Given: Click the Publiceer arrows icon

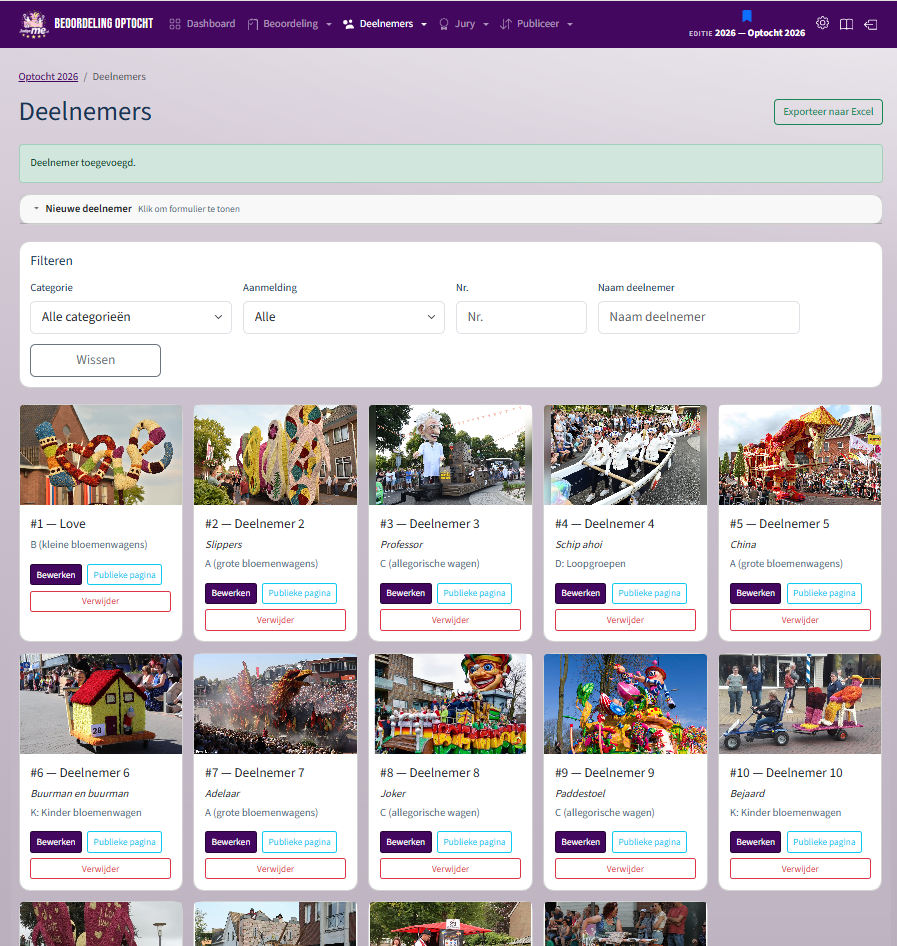Looking at the screenshot, I should 506,24.
